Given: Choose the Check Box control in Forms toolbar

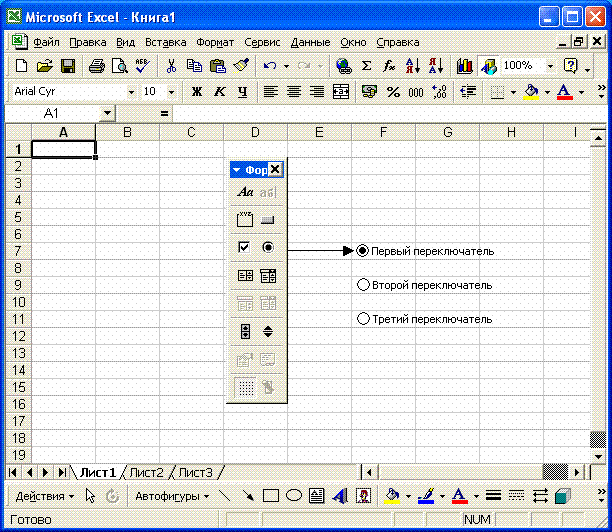Looking at the screenshot, I should [244, 247].
